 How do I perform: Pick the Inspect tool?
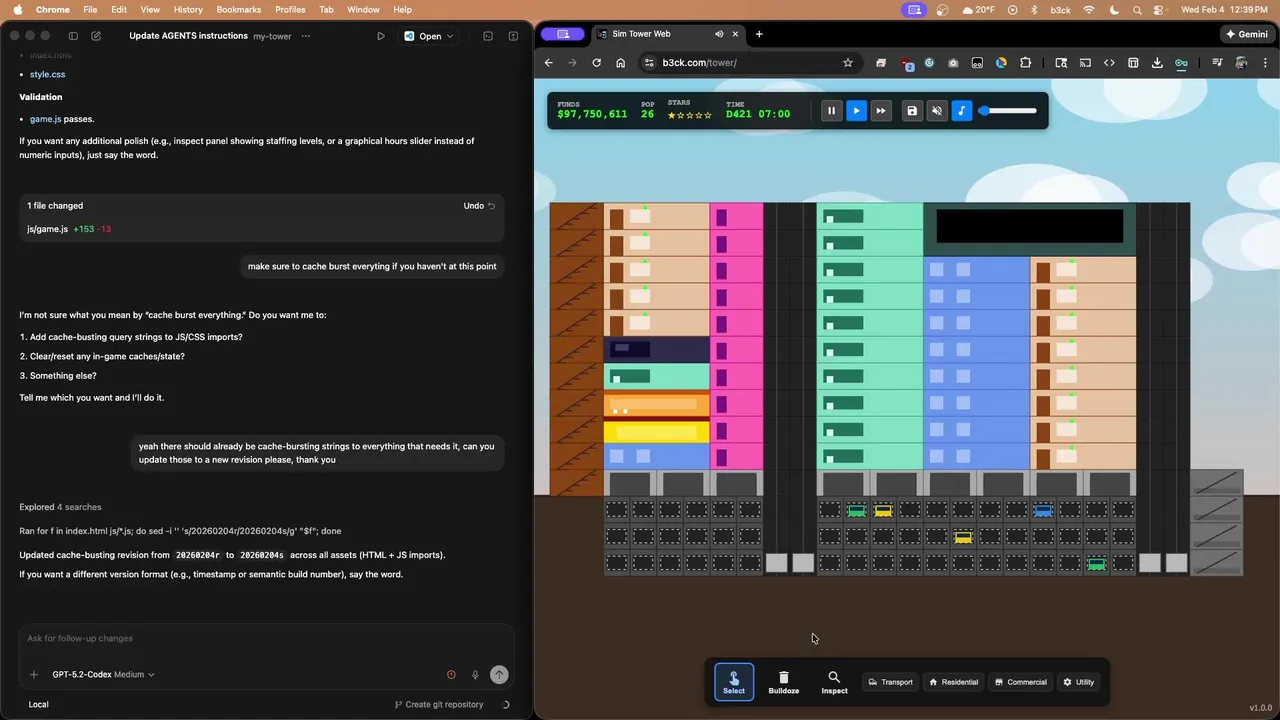[834, 682]
